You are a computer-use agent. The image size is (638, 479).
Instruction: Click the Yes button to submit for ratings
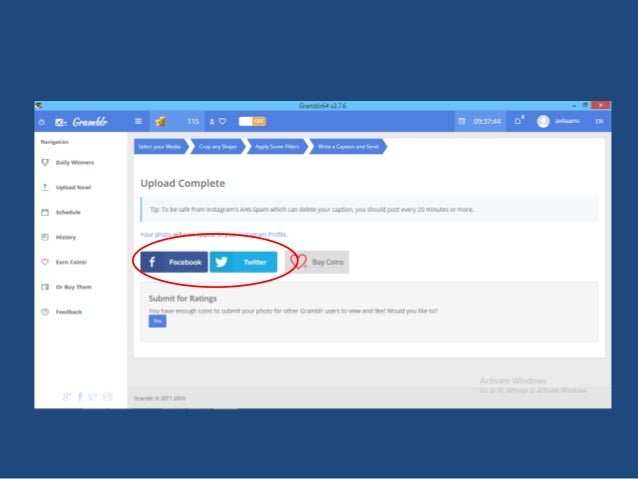[x=157, y=321]
